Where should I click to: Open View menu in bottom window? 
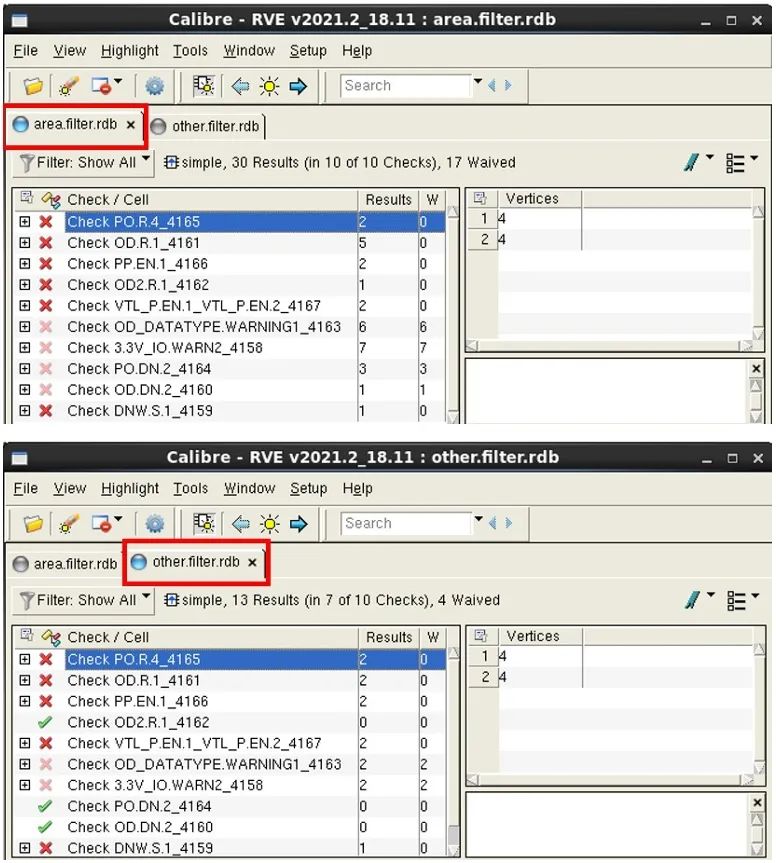click(x=70, y=488)
